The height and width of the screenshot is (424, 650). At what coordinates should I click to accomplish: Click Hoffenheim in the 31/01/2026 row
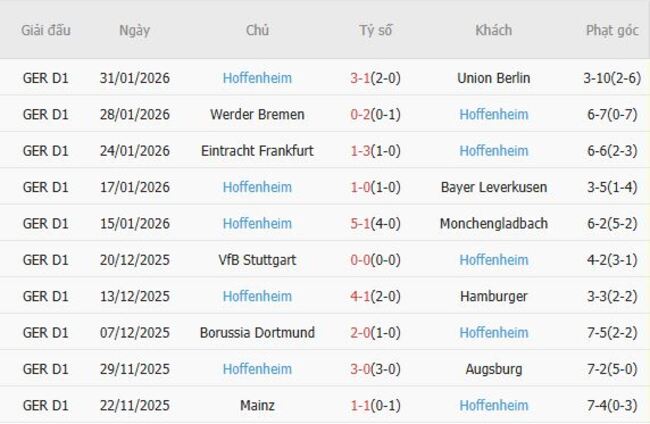[x=257, y=78]
